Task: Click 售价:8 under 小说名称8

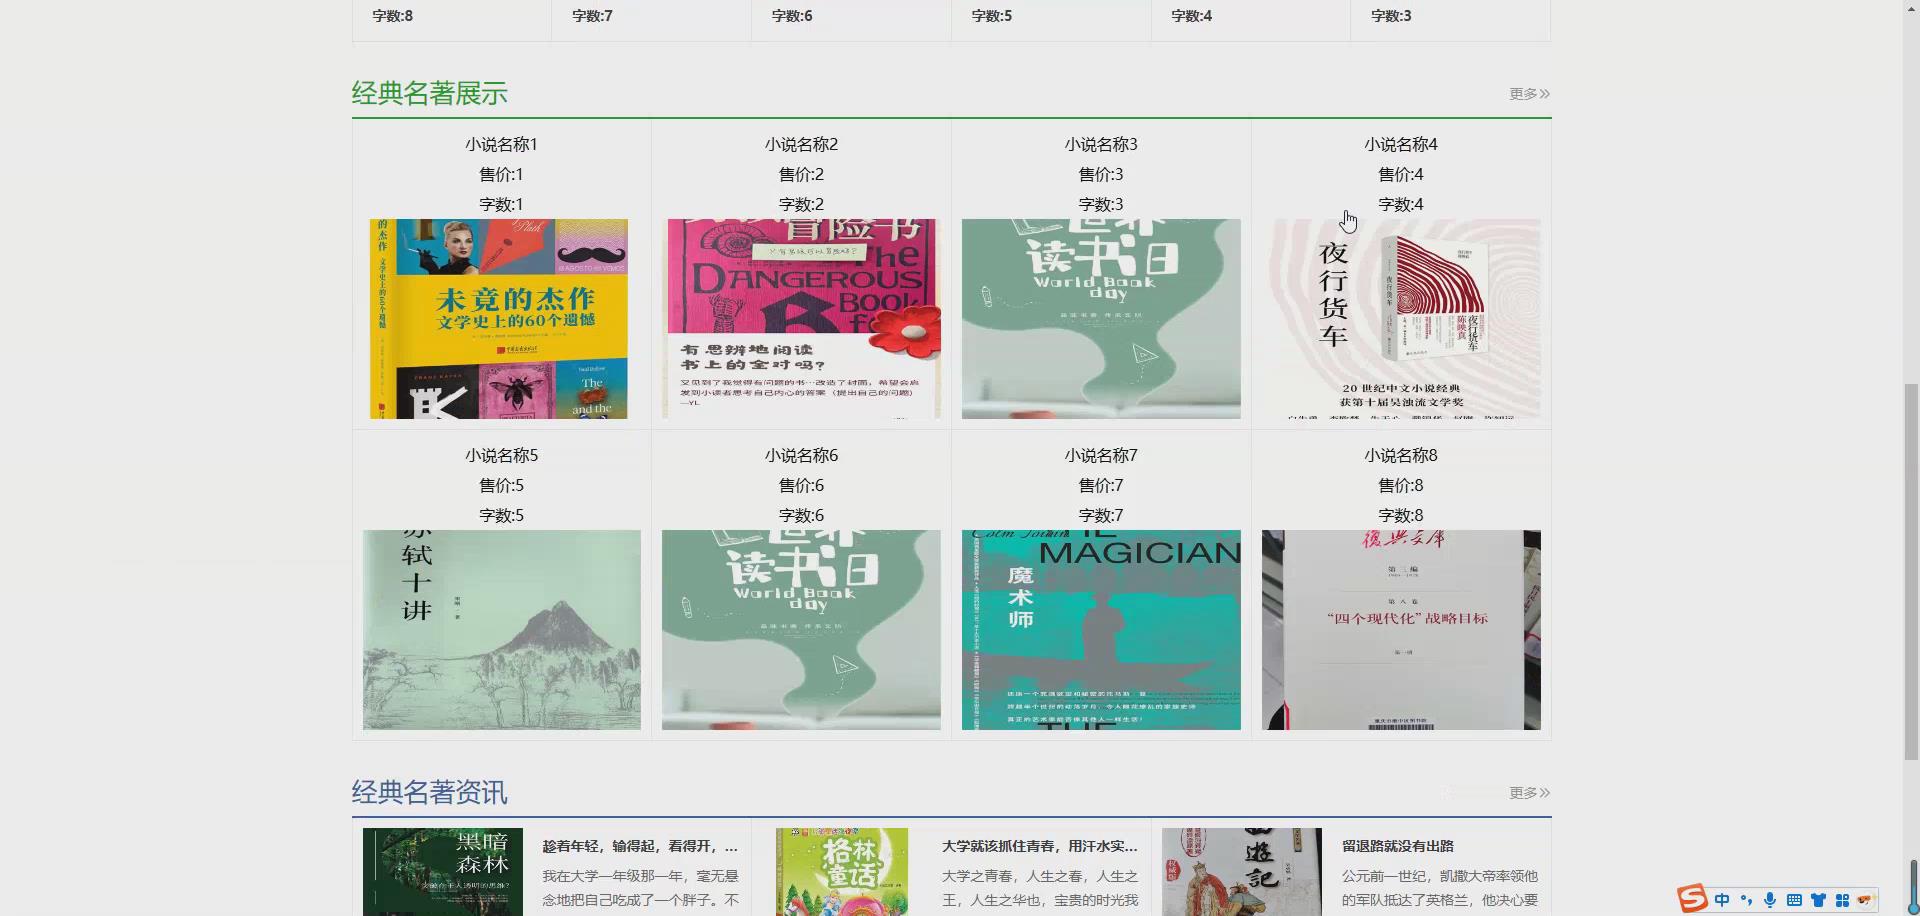Action: point(1401,486)
